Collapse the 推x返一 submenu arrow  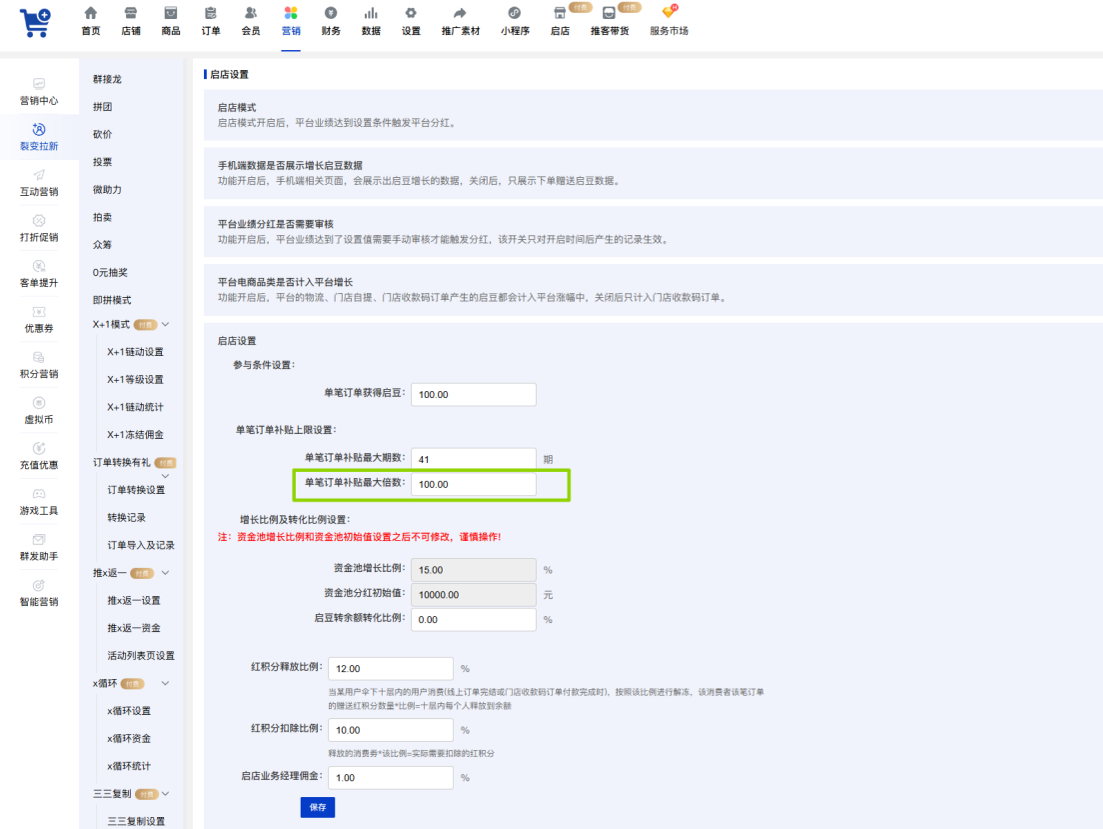166,573
